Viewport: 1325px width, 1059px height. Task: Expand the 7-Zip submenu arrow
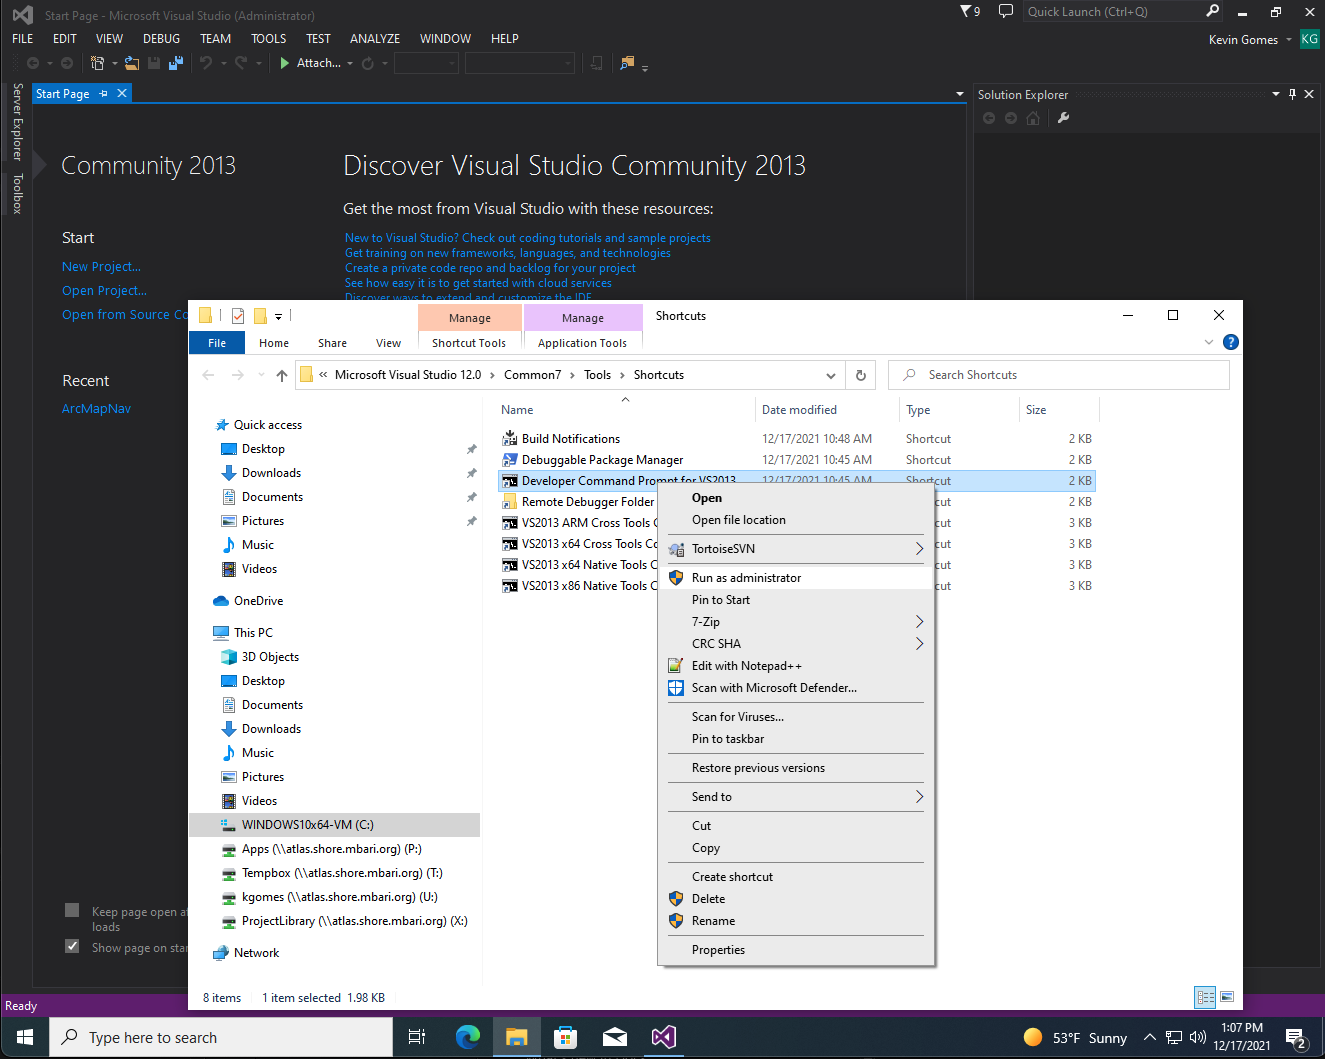pos(919,622)
